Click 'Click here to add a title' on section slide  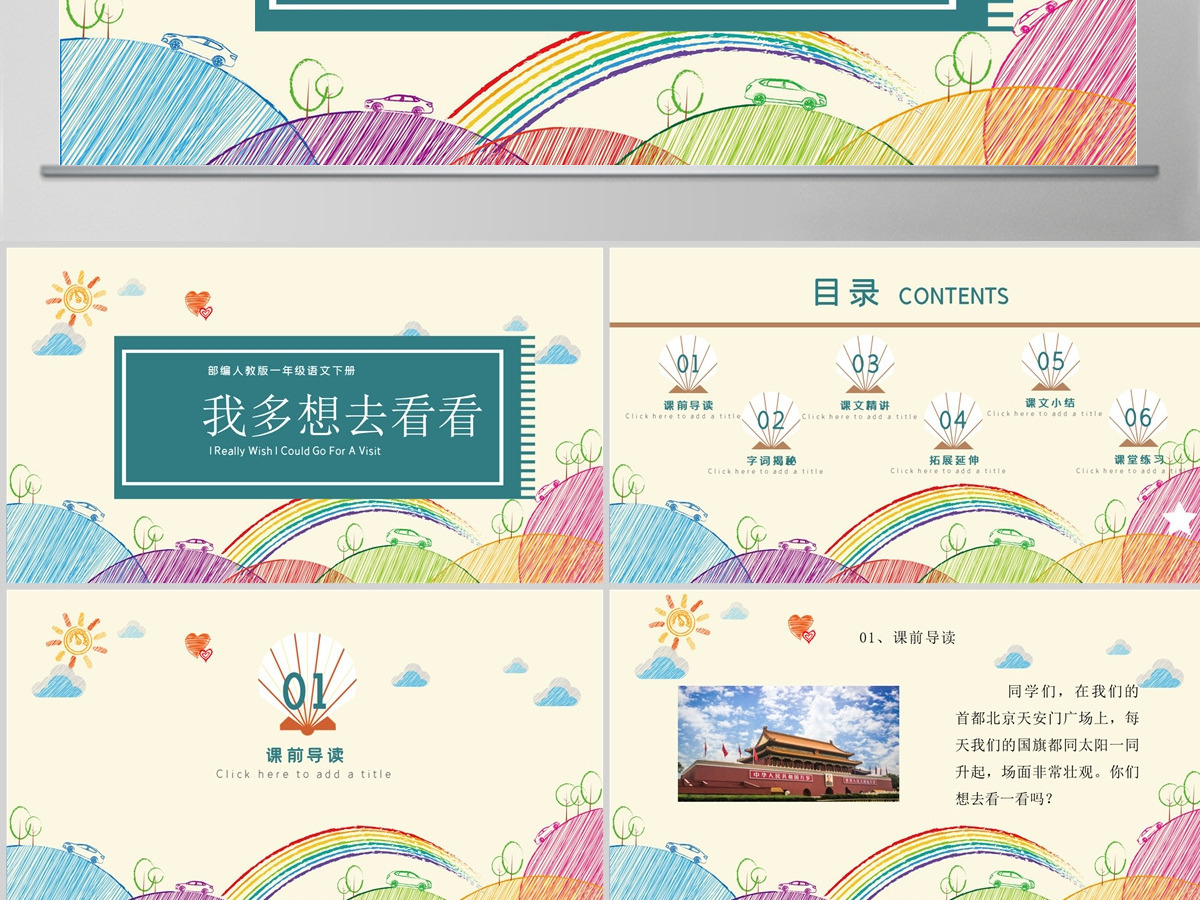[x=304, y=774]
